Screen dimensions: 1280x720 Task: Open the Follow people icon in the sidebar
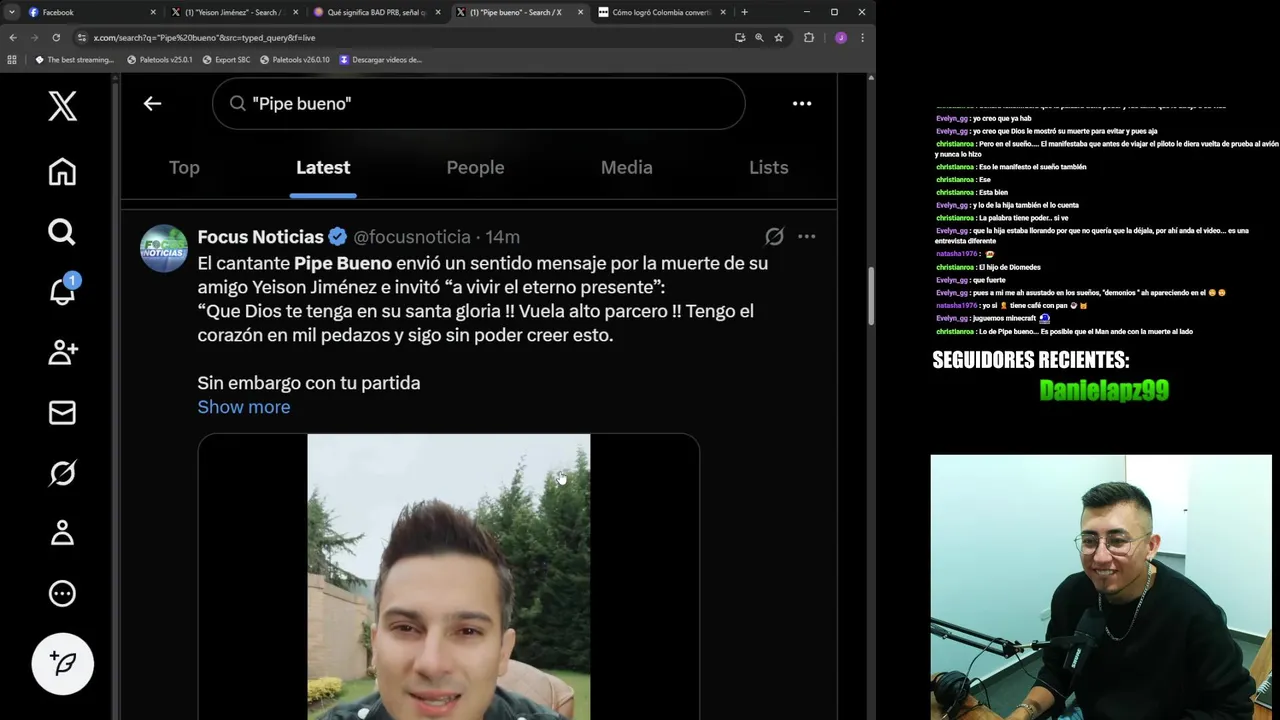(x=62, y=352)
